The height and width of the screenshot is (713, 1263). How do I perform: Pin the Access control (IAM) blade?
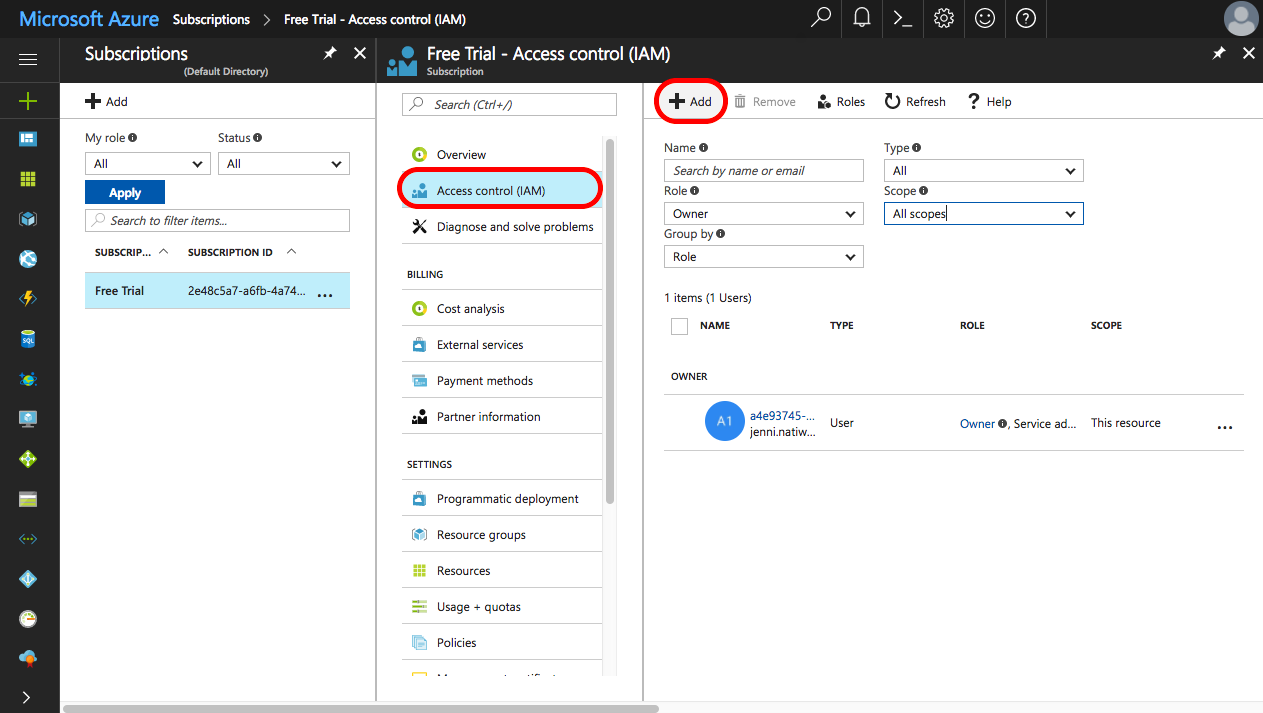pos(1219,54)
